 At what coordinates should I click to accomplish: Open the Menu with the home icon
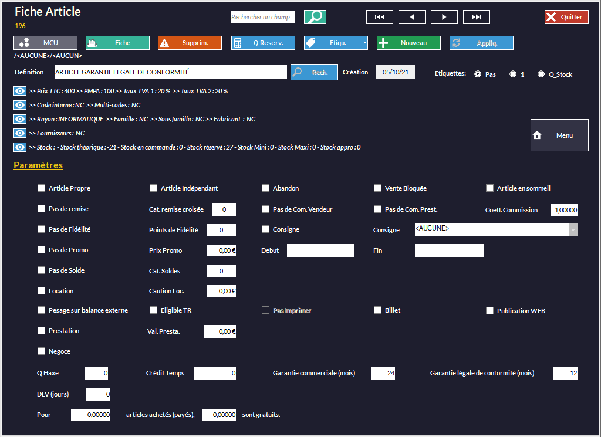pyautogui.click(x=559, y=135)
